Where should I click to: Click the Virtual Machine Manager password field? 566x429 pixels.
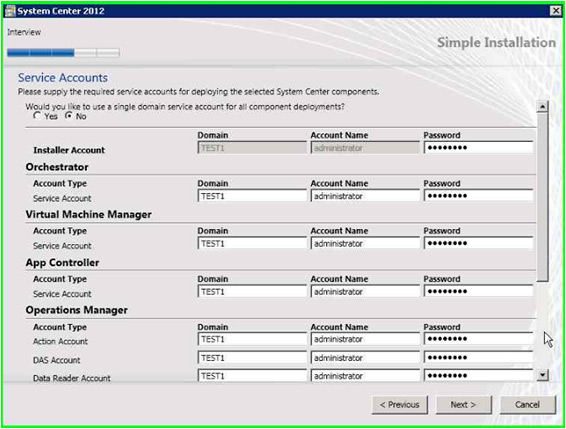pos(478,243)
